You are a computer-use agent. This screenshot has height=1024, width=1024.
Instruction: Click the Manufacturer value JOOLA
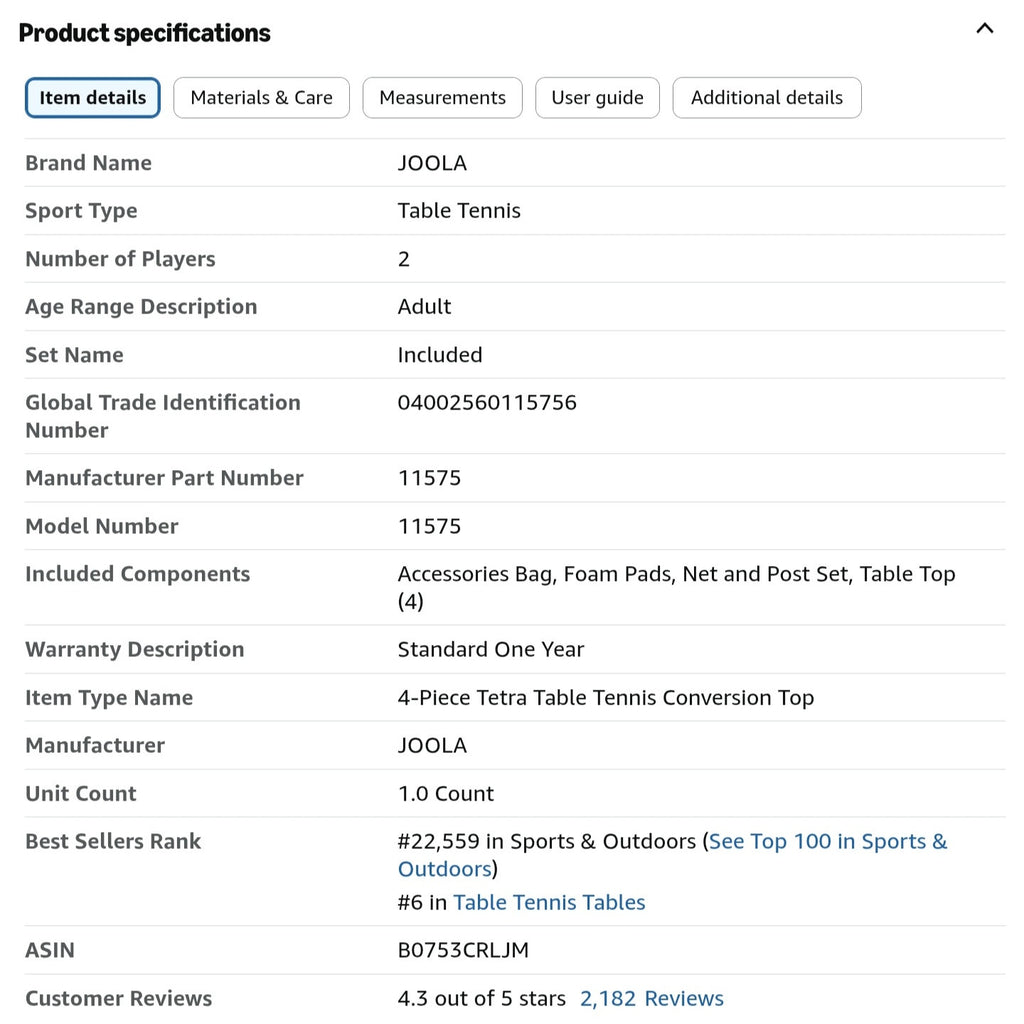[x=432, y=745]
